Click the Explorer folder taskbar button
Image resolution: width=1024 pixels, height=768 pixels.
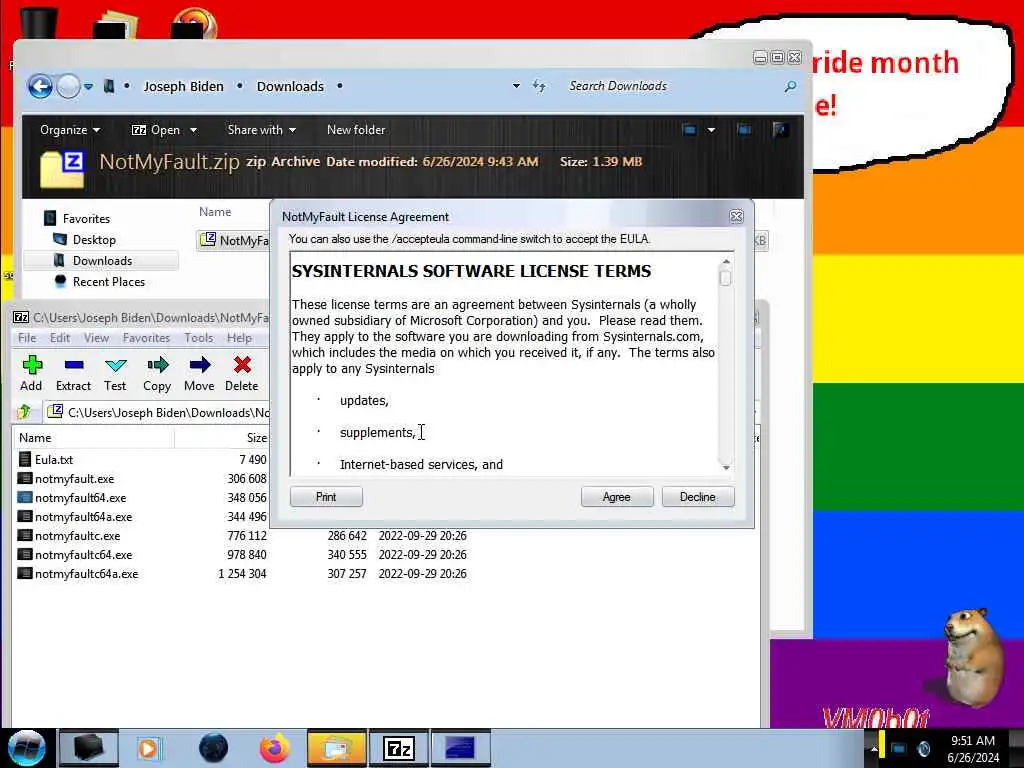336,748
